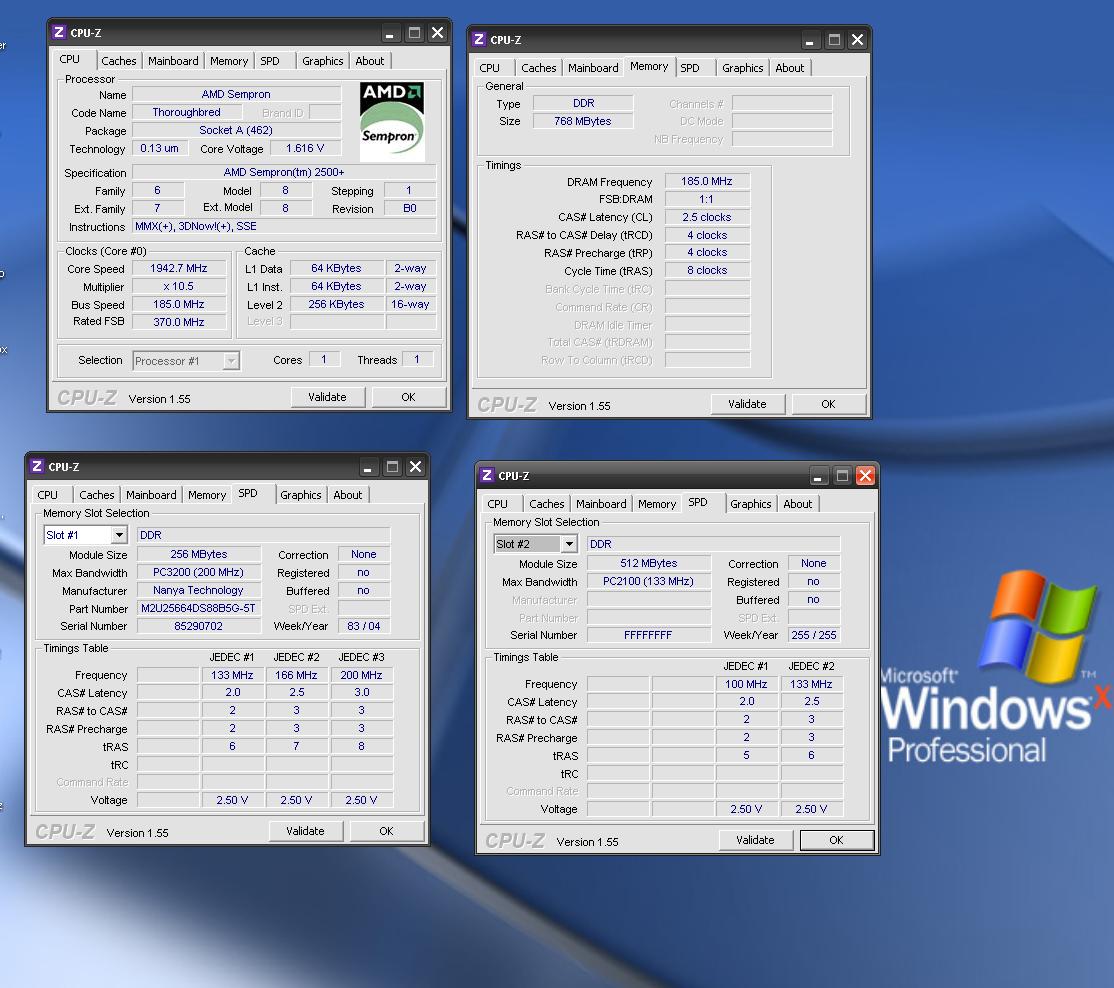The width and height of the screenshot is (1114, 988).
Task: Click the Serial Number FFFFFFFF
Action: (649, 636)
